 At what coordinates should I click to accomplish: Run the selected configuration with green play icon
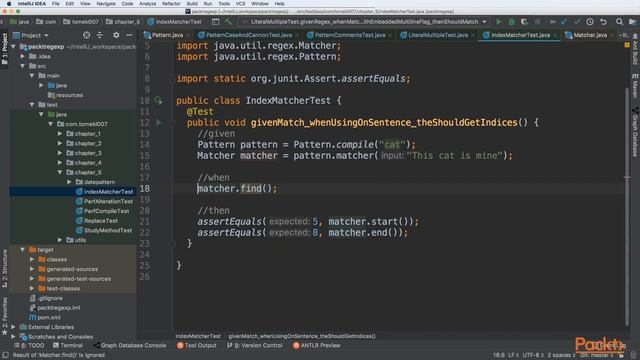click(498, 22)
